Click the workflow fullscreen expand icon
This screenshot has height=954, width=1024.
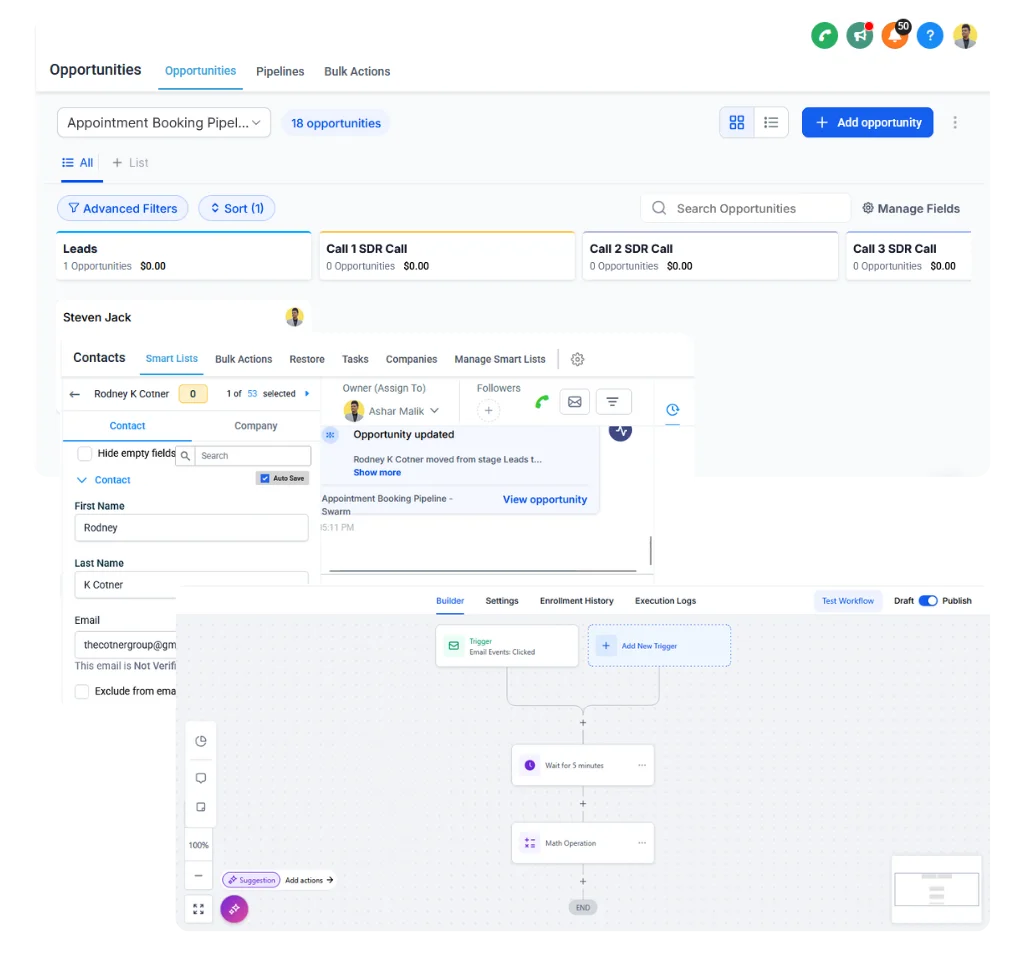click(199, 909)
